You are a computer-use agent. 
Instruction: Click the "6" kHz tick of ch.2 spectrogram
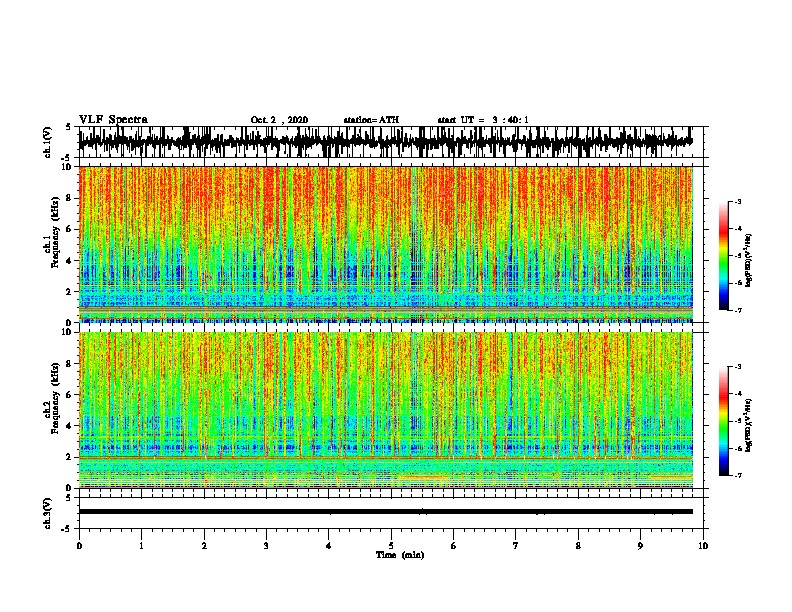[69, 395]
